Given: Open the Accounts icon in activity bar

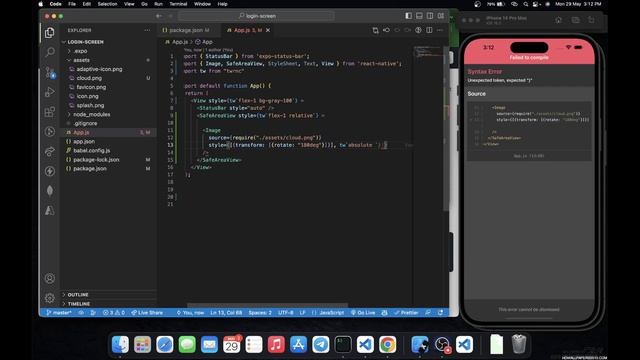Looking at the screenshot, I should (50, 278).
